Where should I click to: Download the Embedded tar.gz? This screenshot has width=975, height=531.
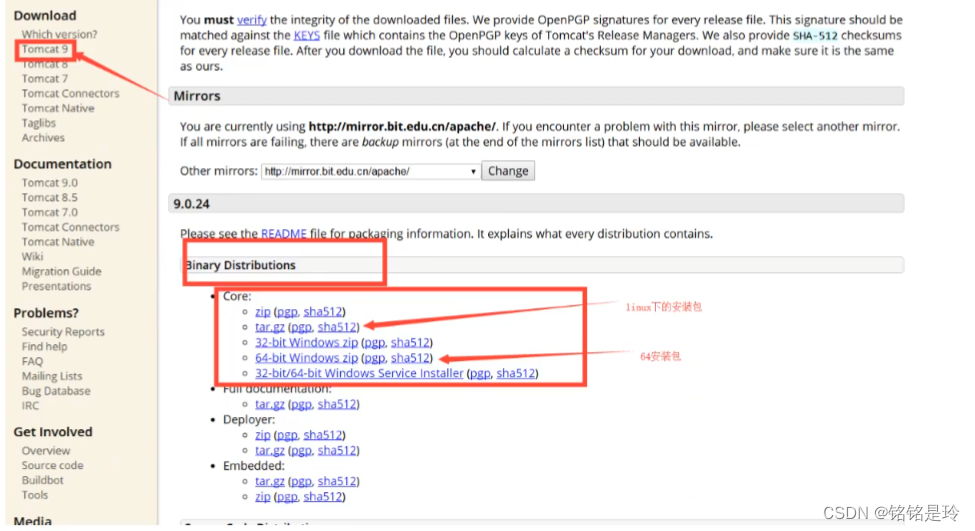point(270,481)
